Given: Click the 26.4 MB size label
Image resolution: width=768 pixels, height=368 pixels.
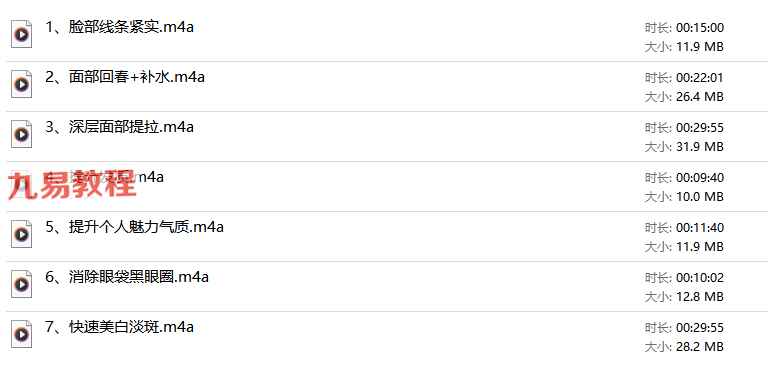Looking at the screenshot, I should tap(699, 97).
